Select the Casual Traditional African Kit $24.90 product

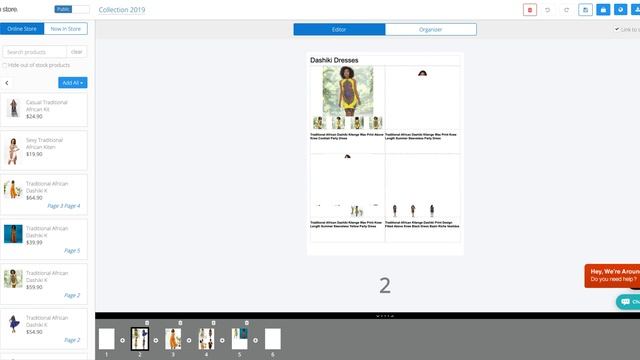[44, 109]
